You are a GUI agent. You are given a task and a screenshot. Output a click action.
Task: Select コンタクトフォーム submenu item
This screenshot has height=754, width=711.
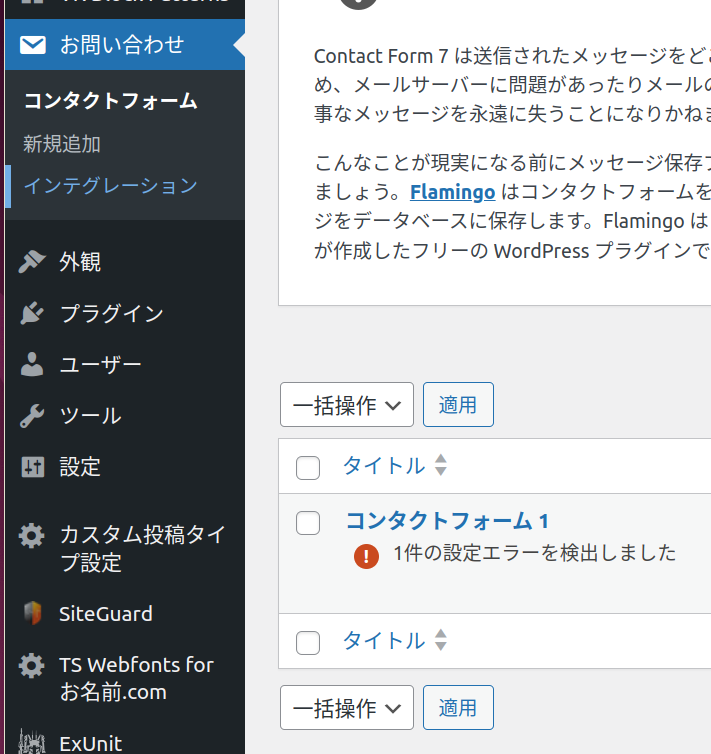[111, 101]
